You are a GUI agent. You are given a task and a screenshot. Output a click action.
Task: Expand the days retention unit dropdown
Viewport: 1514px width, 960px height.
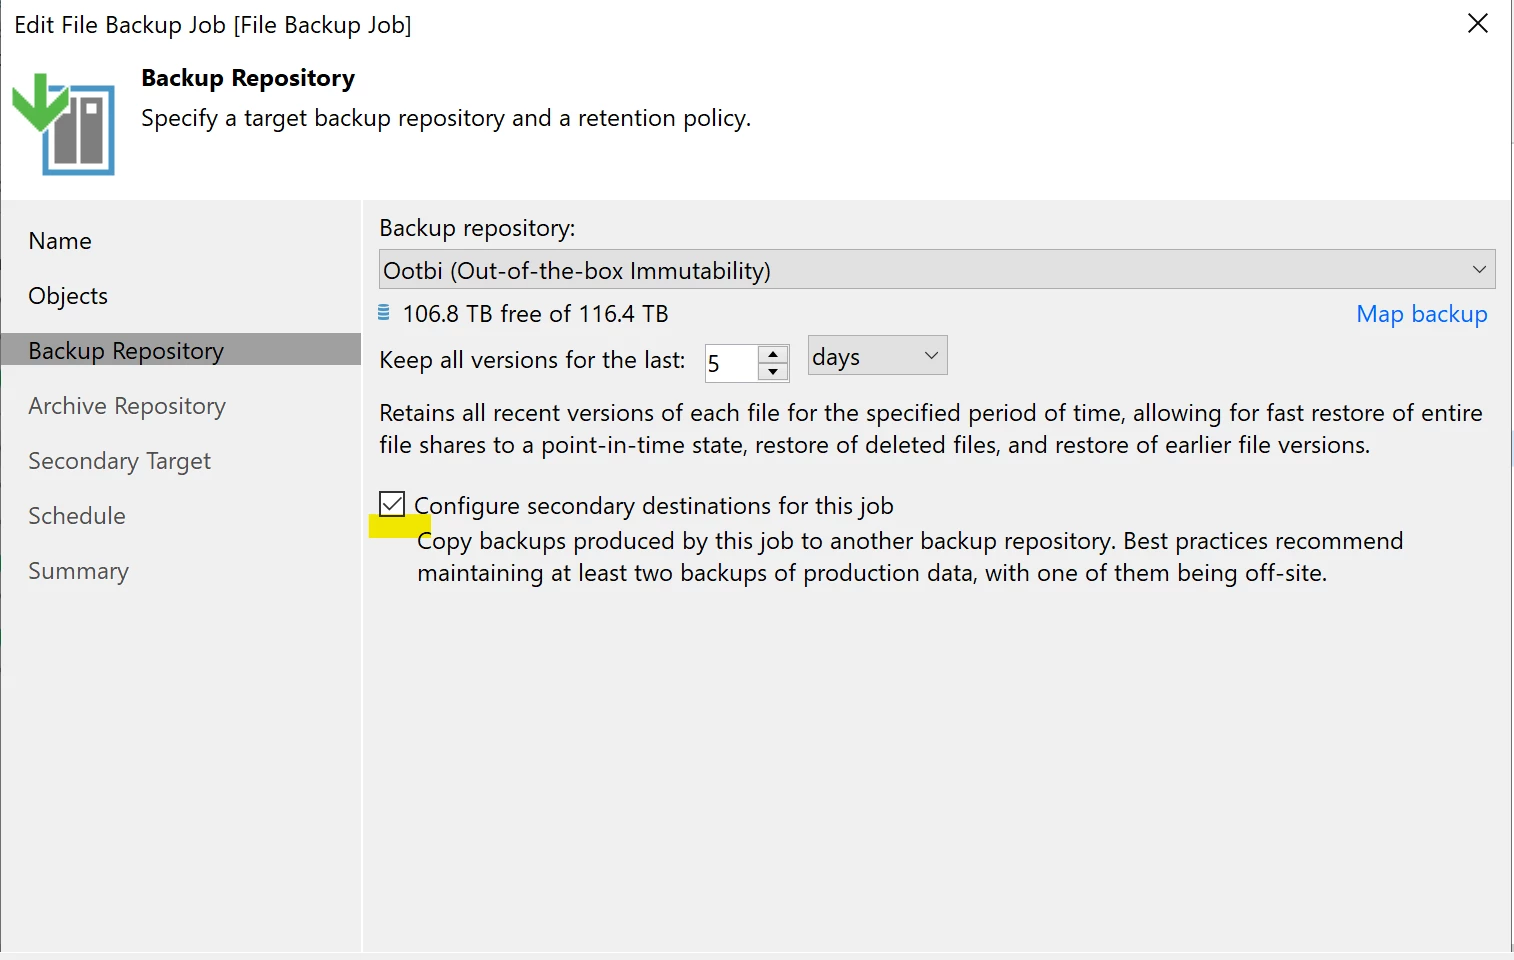click(877, 356)
